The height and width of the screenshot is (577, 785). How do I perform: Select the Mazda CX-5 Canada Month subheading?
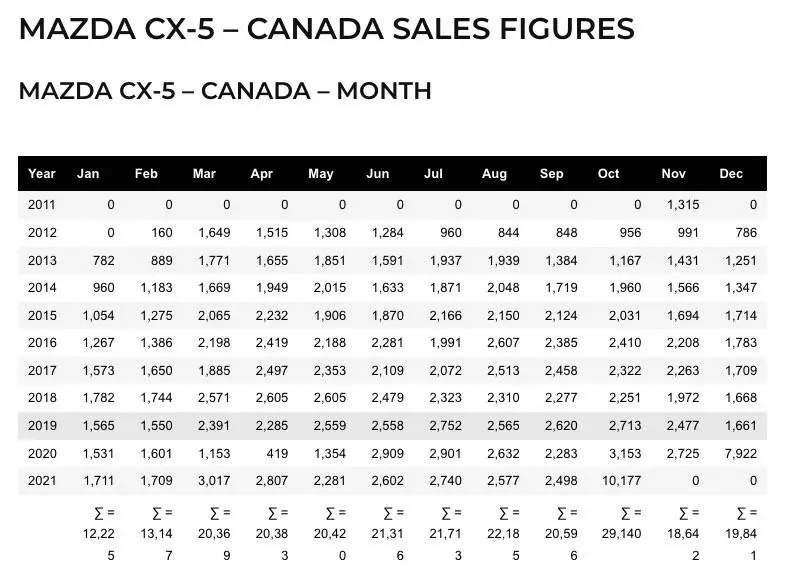point(225,91)
